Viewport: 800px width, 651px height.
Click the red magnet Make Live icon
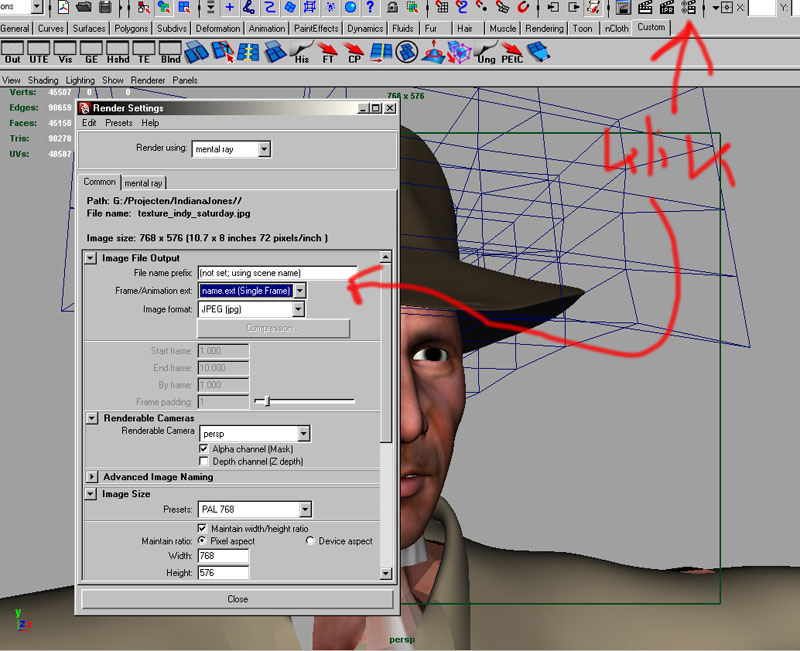(523, 7)
